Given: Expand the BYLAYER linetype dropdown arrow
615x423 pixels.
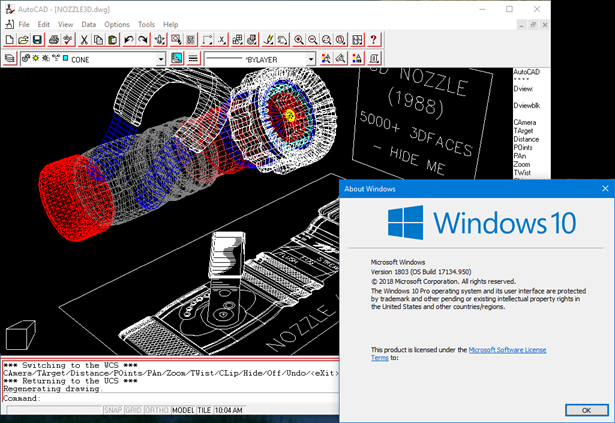Looking at the screenshot, I should (x=311, y=59).
